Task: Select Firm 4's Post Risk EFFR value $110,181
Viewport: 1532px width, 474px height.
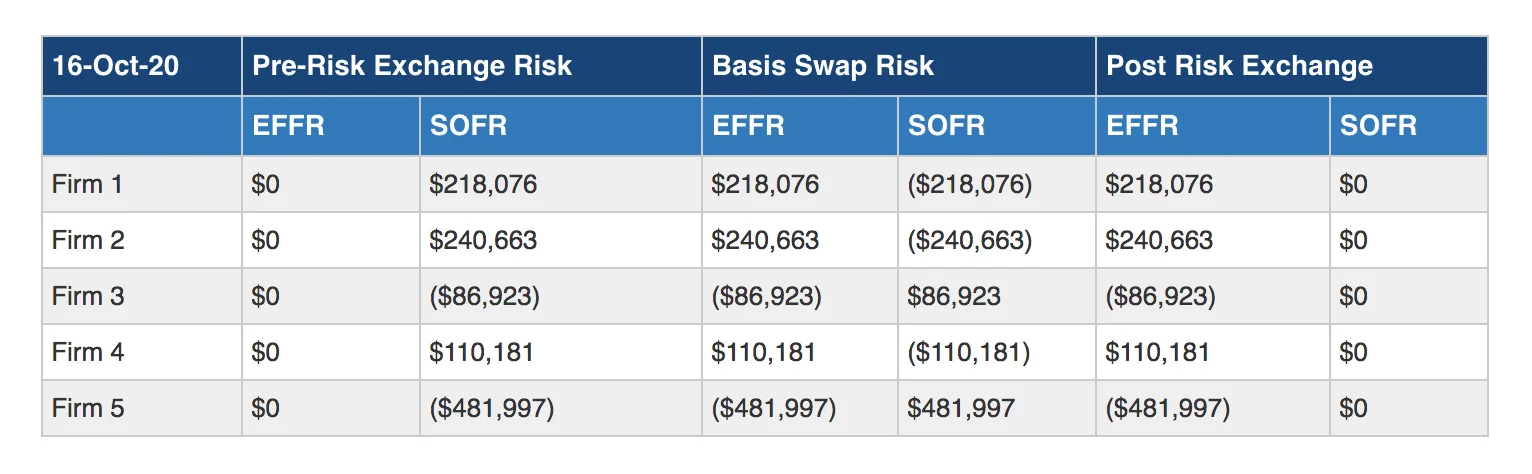Action: (1158, 353)
